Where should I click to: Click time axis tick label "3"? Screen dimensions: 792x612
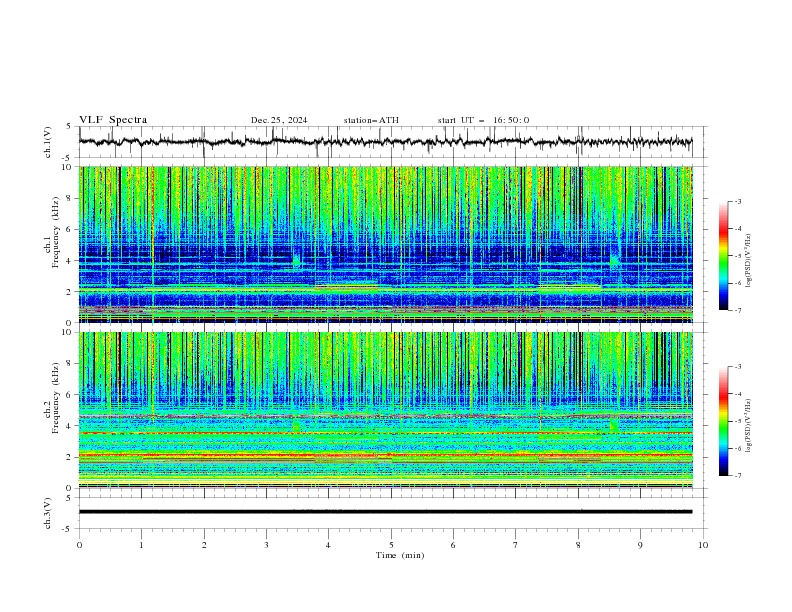click(266, 545)
